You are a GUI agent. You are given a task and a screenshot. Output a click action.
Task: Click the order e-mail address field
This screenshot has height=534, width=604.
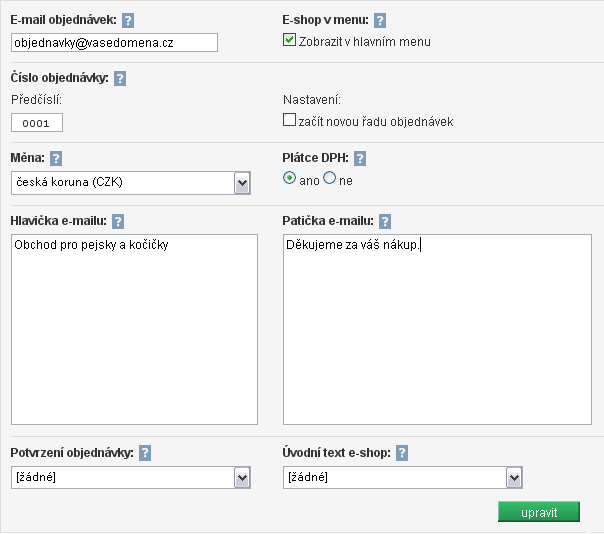[x=114, y=42]
